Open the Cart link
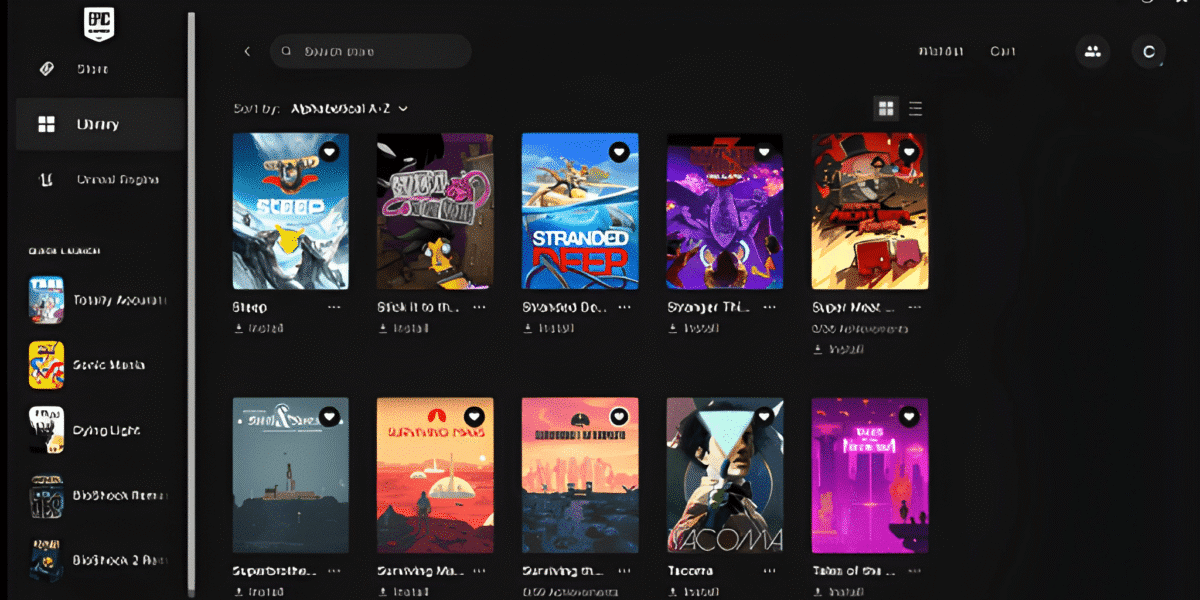The image size is (1200, 600). 1002,51
